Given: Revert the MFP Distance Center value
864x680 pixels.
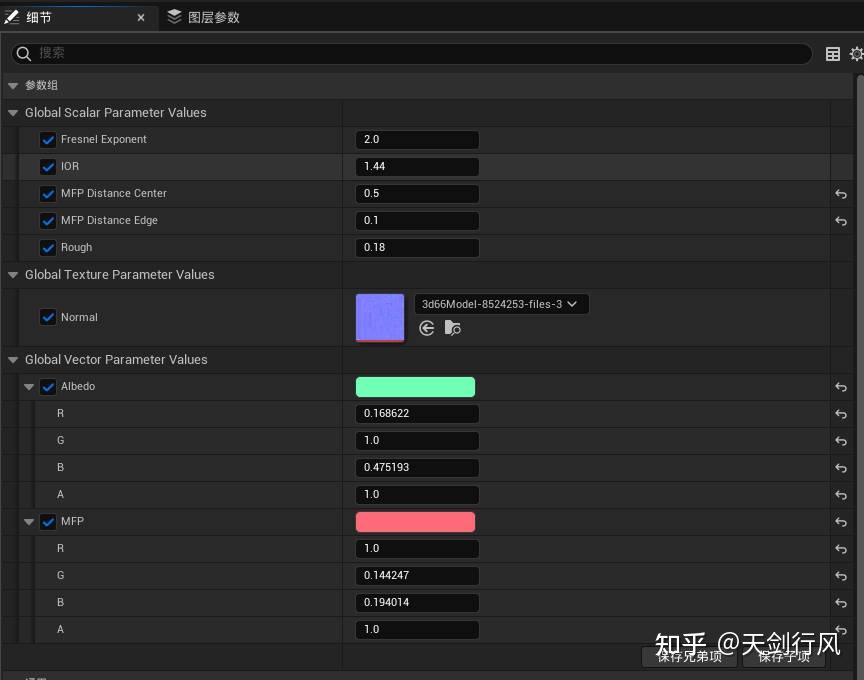Looking at the screenshot, I should coord(841,194).
